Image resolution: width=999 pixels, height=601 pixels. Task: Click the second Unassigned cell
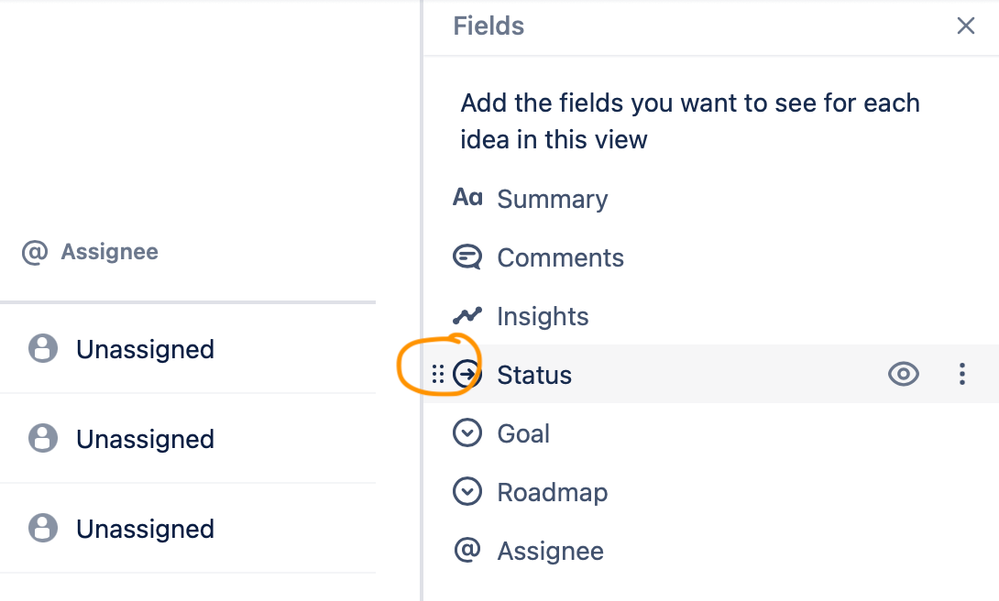tap(145, 439)
